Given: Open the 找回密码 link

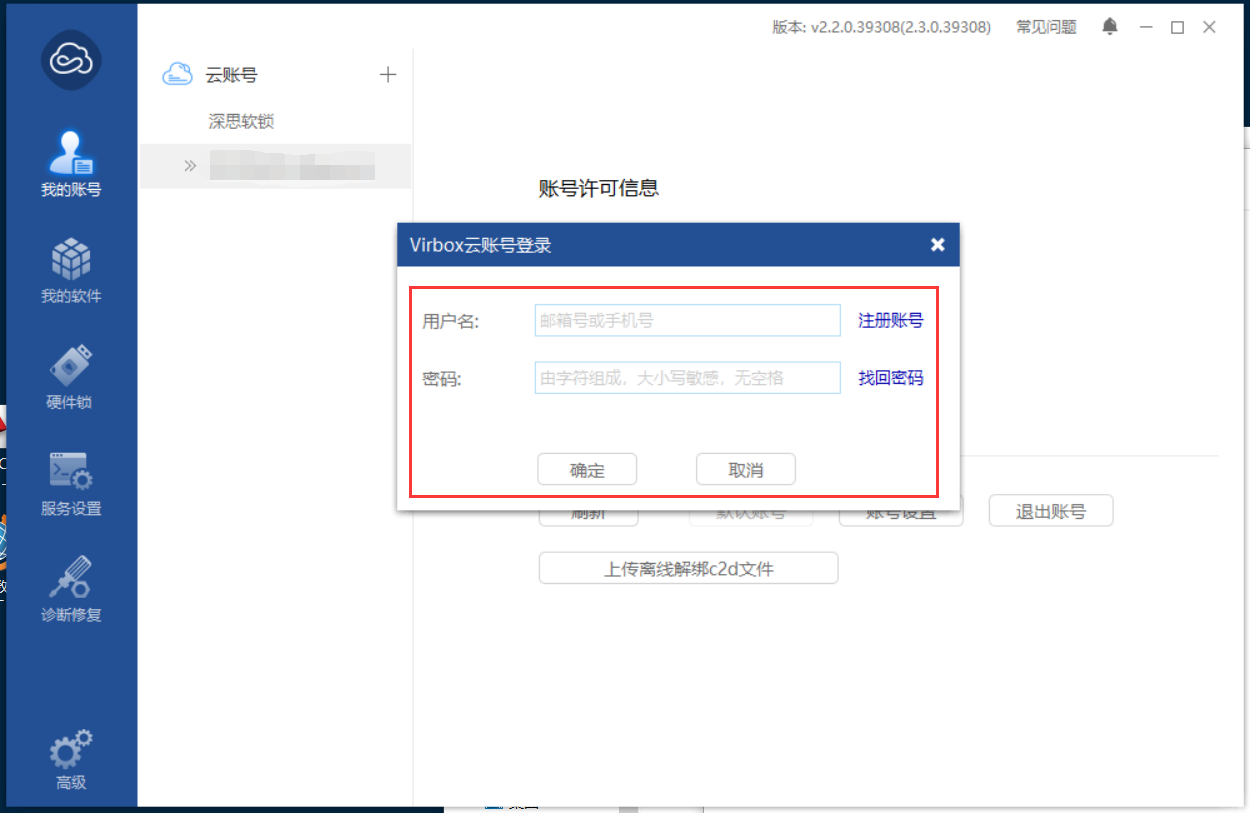Looking at the screenshot, I should pyautogui.click(x=890, y=378).
